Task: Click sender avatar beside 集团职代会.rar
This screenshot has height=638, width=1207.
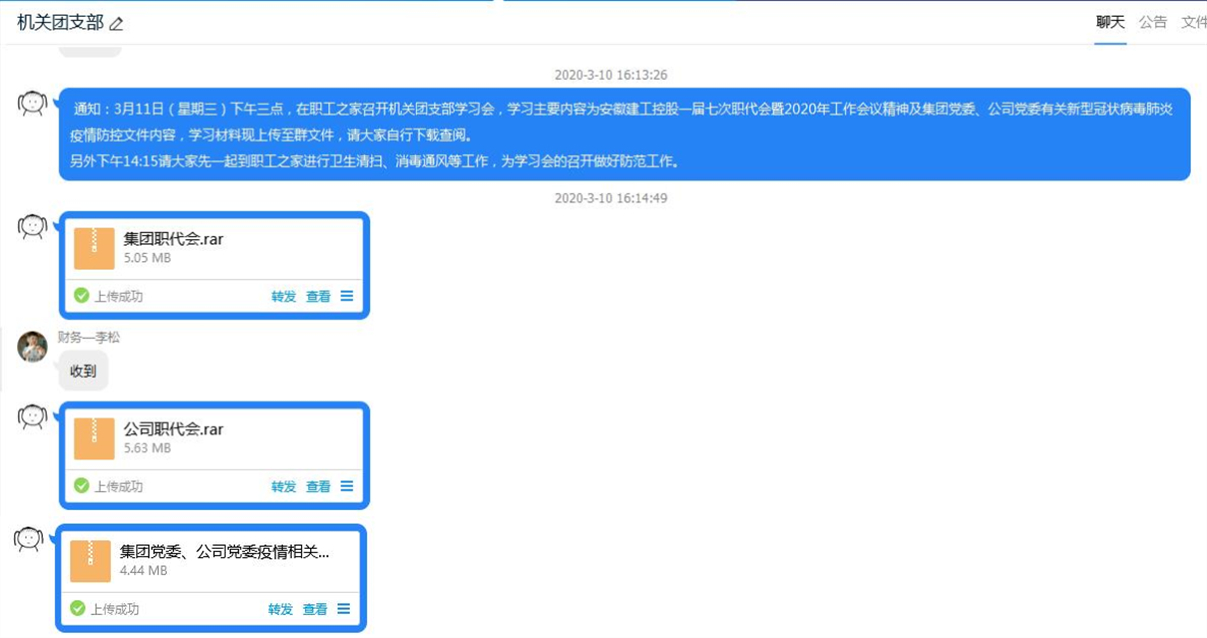Action: click(33, 227)
